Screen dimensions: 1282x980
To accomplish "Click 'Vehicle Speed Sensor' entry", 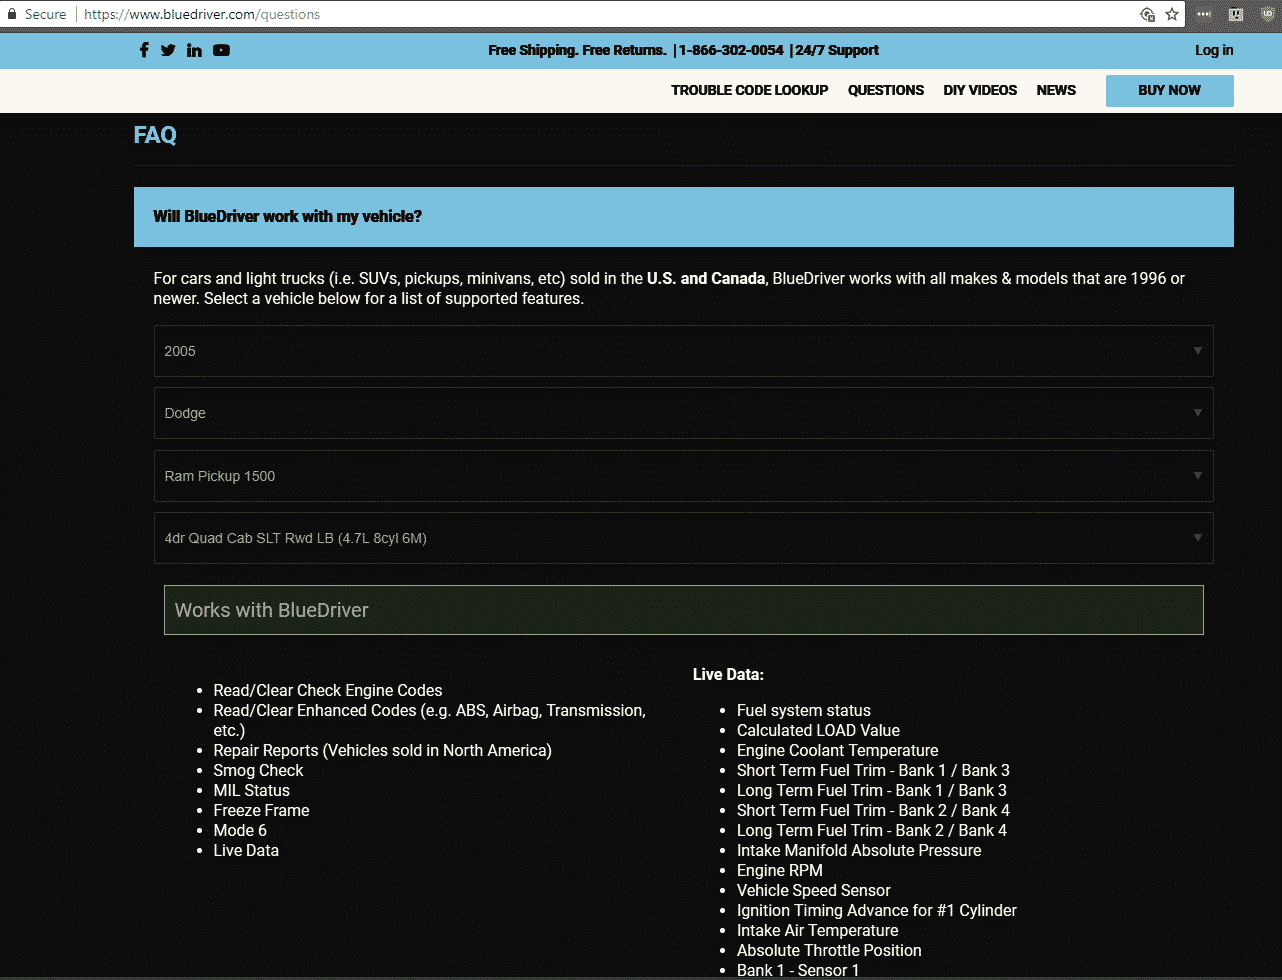I will (814, 890).
